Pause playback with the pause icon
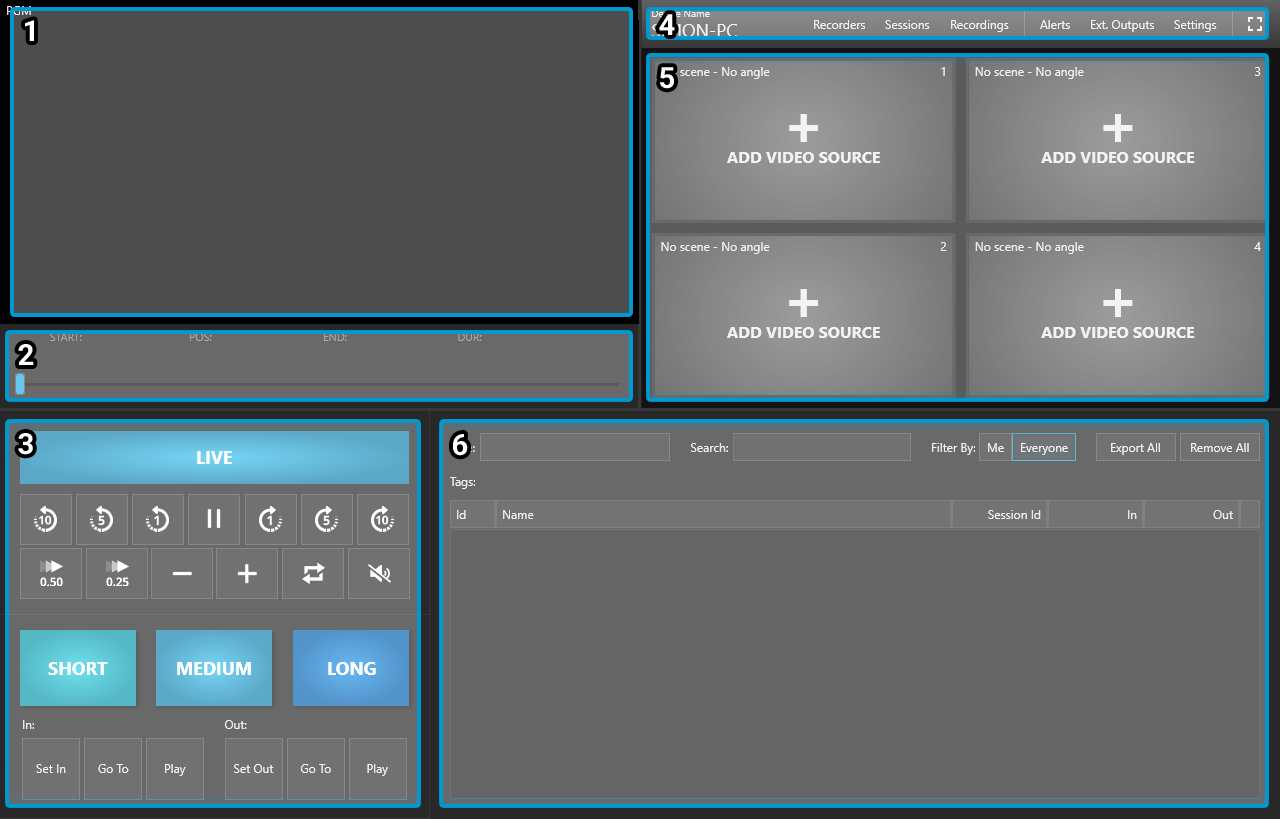Viewport: 1280px width, 819px height. tap(214, 519)
